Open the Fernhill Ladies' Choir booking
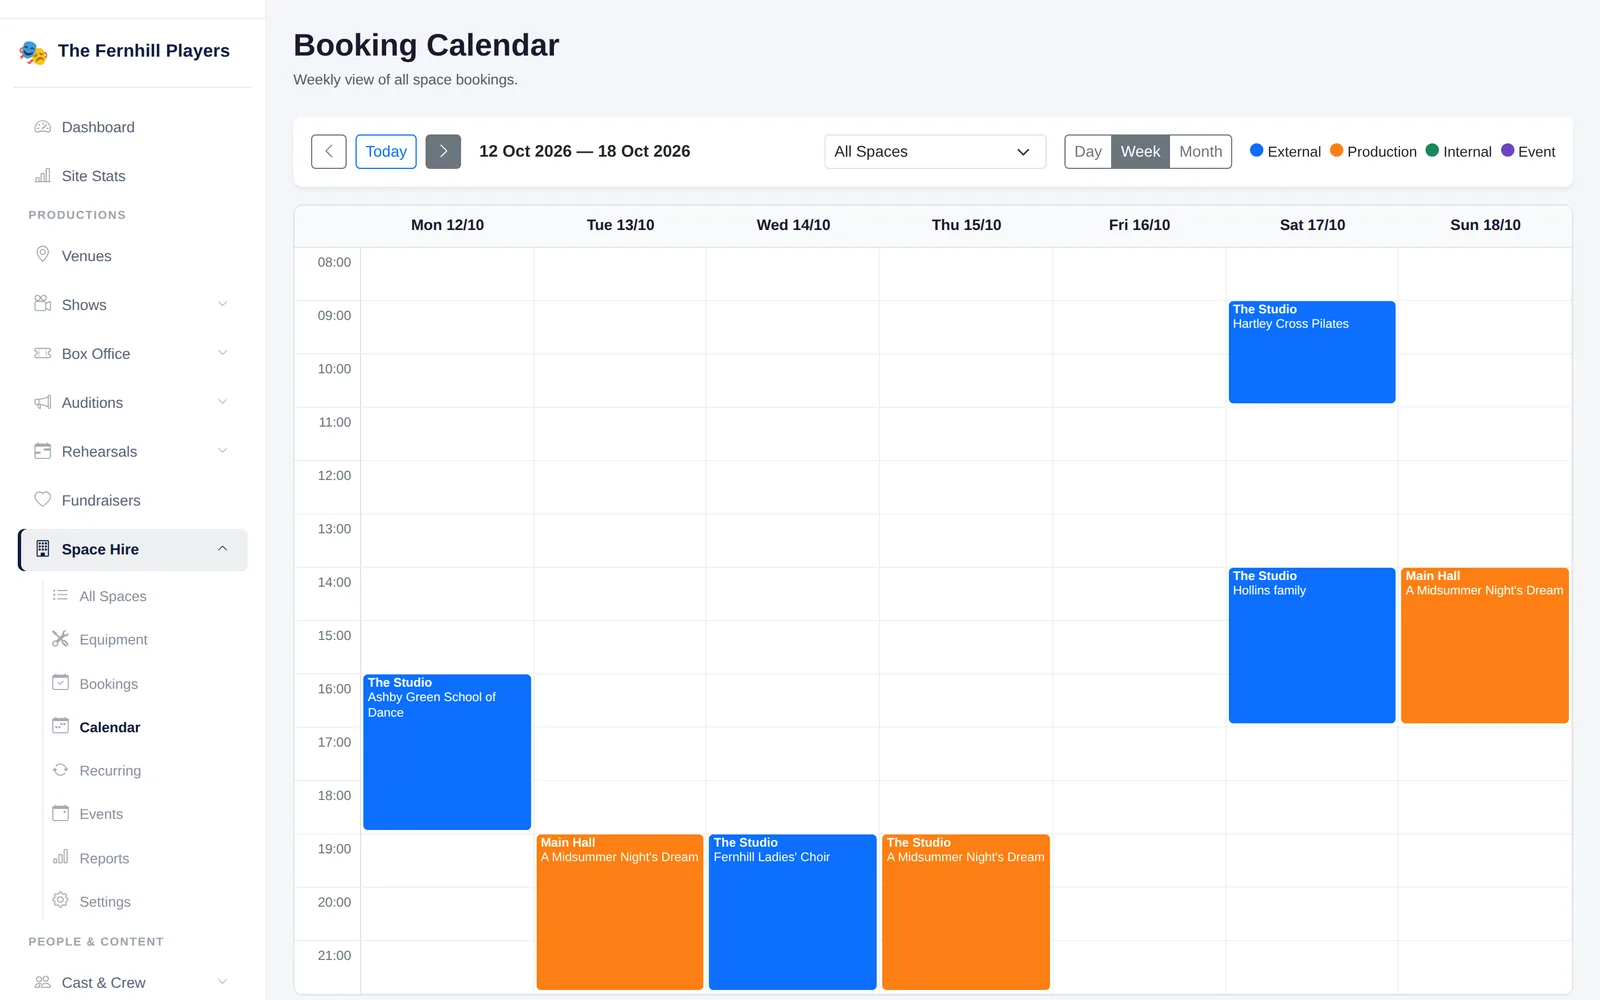Screen dimensions: 1600x1000 [x=793, y=912]
